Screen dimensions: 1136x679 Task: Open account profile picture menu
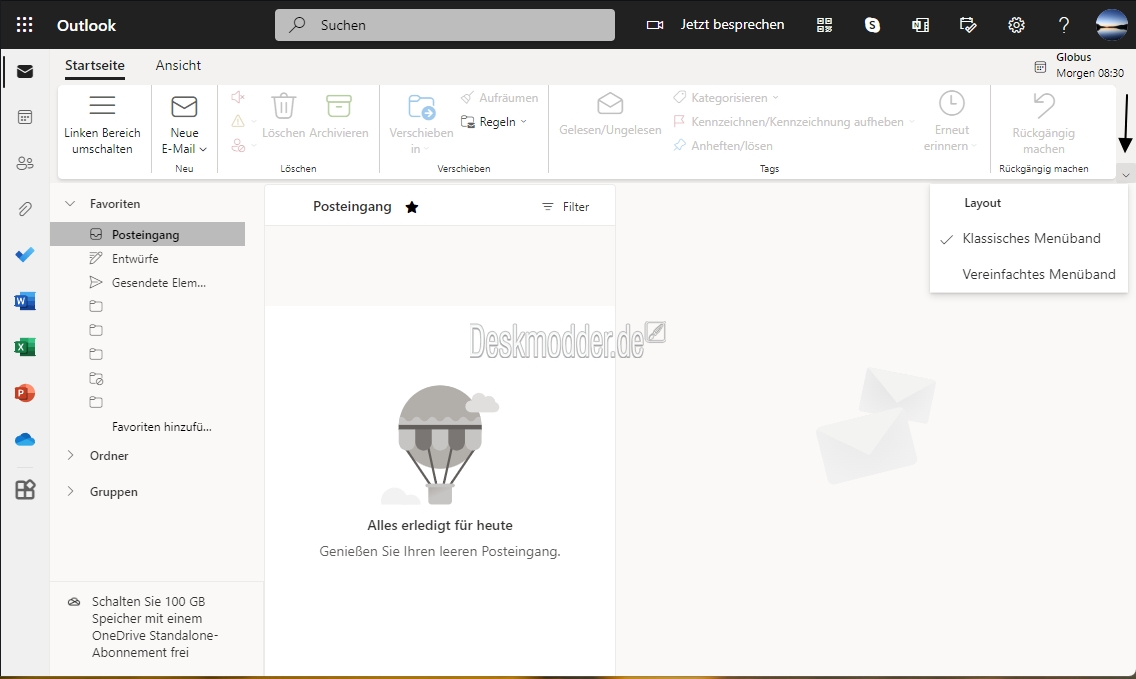click(x=1111, y=25)
